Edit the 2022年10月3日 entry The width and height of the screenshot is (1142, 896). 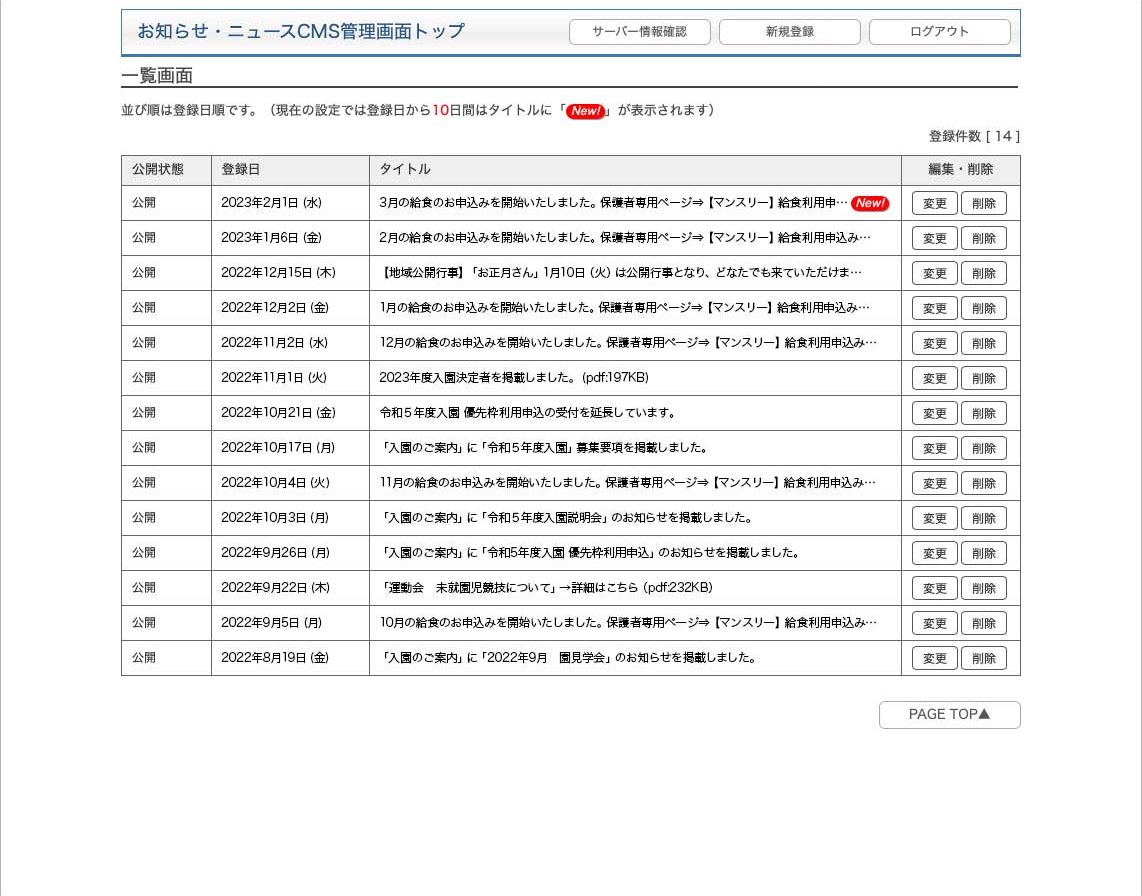click(x=934, y=518)
